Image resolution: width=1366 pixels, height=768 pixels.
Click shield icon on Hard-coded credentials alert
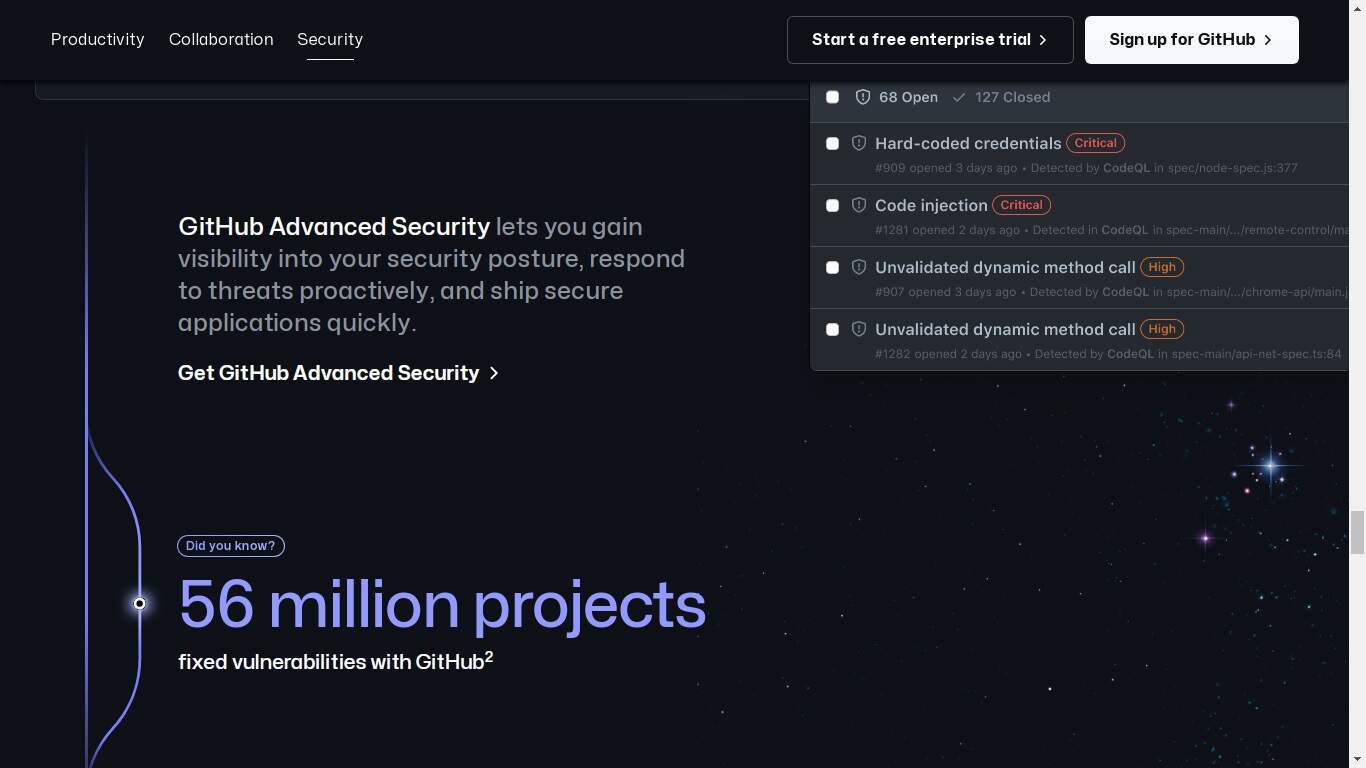tap(858, 143)
